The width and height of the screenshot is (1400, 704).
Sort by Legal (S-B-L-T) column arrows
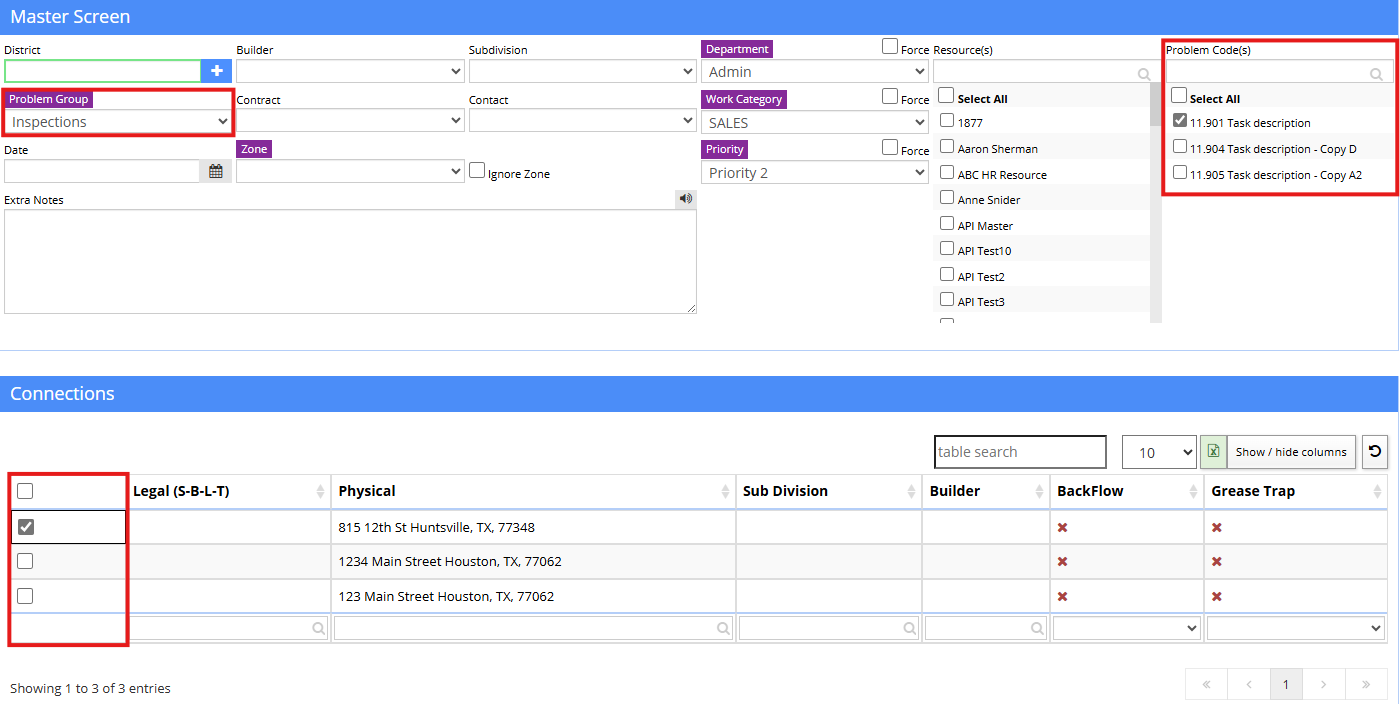pos(320,491)
